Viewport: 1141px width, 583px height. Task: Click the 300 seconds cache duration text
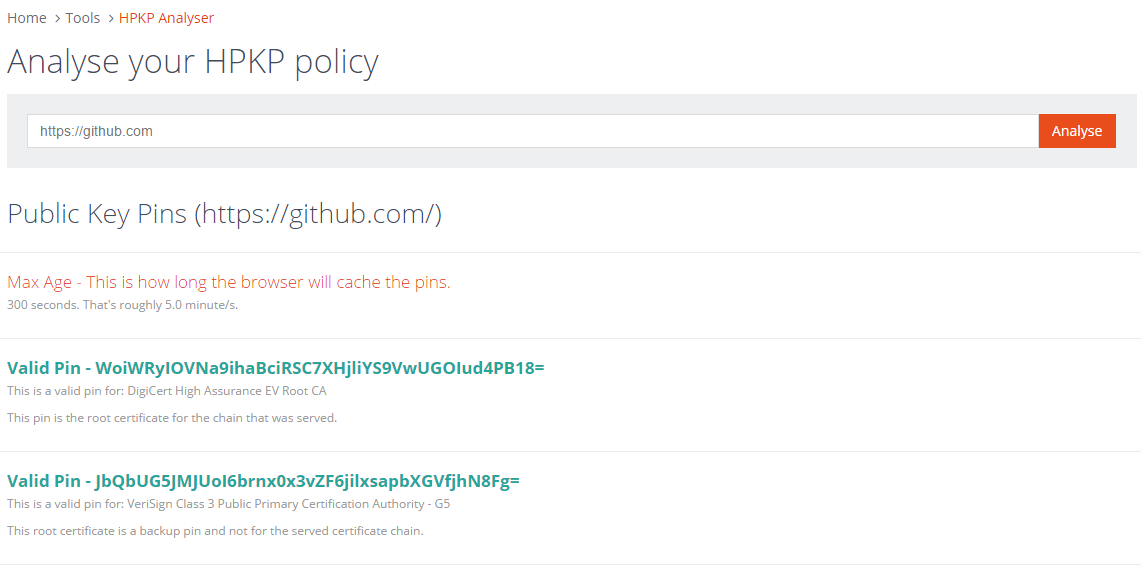120,304
